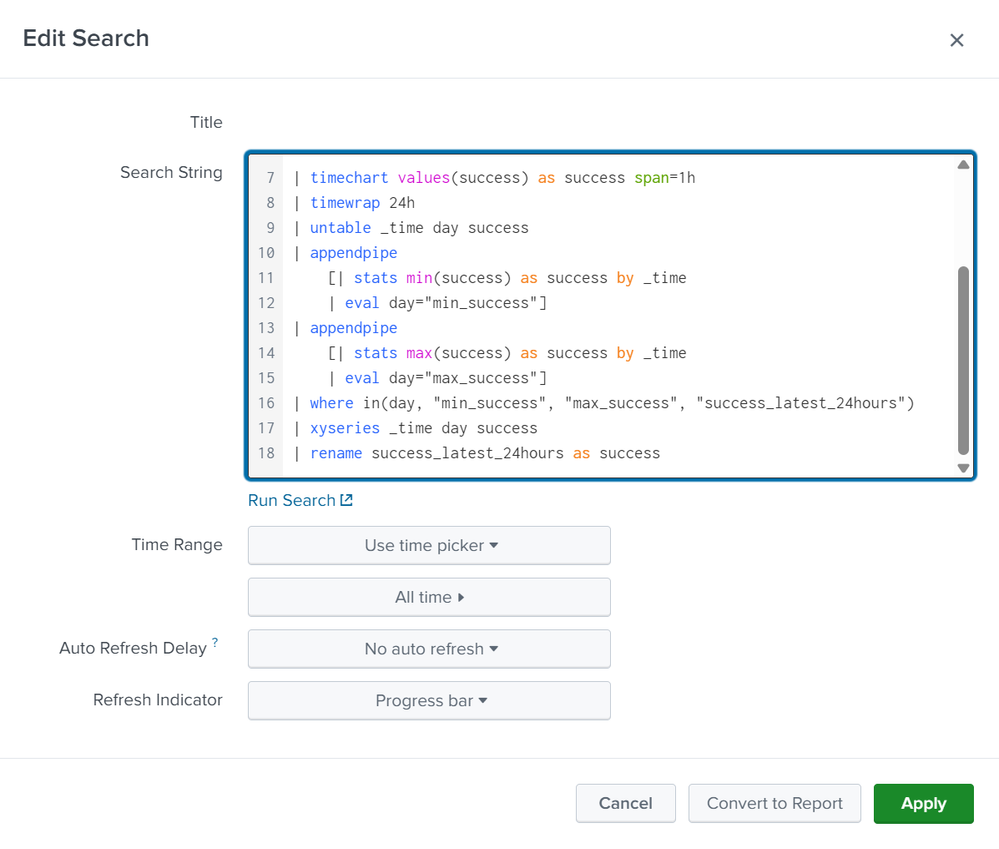
Task: Click the scrollbar up arrow in editor
Action: (x=963, y=163)
